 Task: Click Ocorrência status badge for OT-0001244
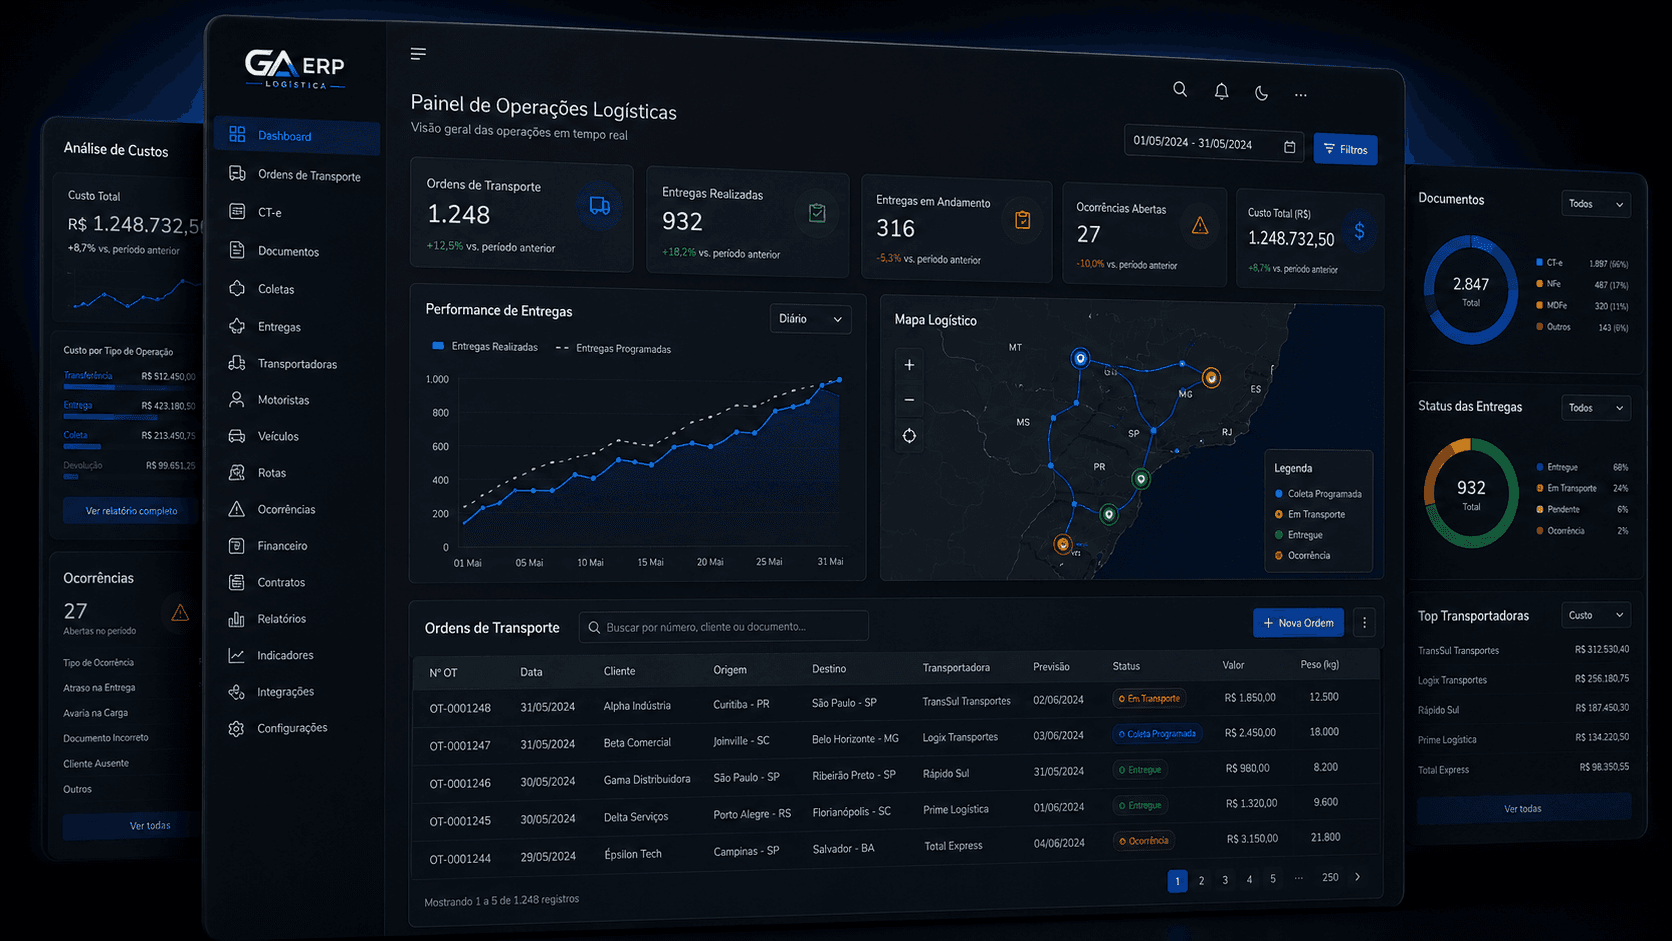[1143, 841]
